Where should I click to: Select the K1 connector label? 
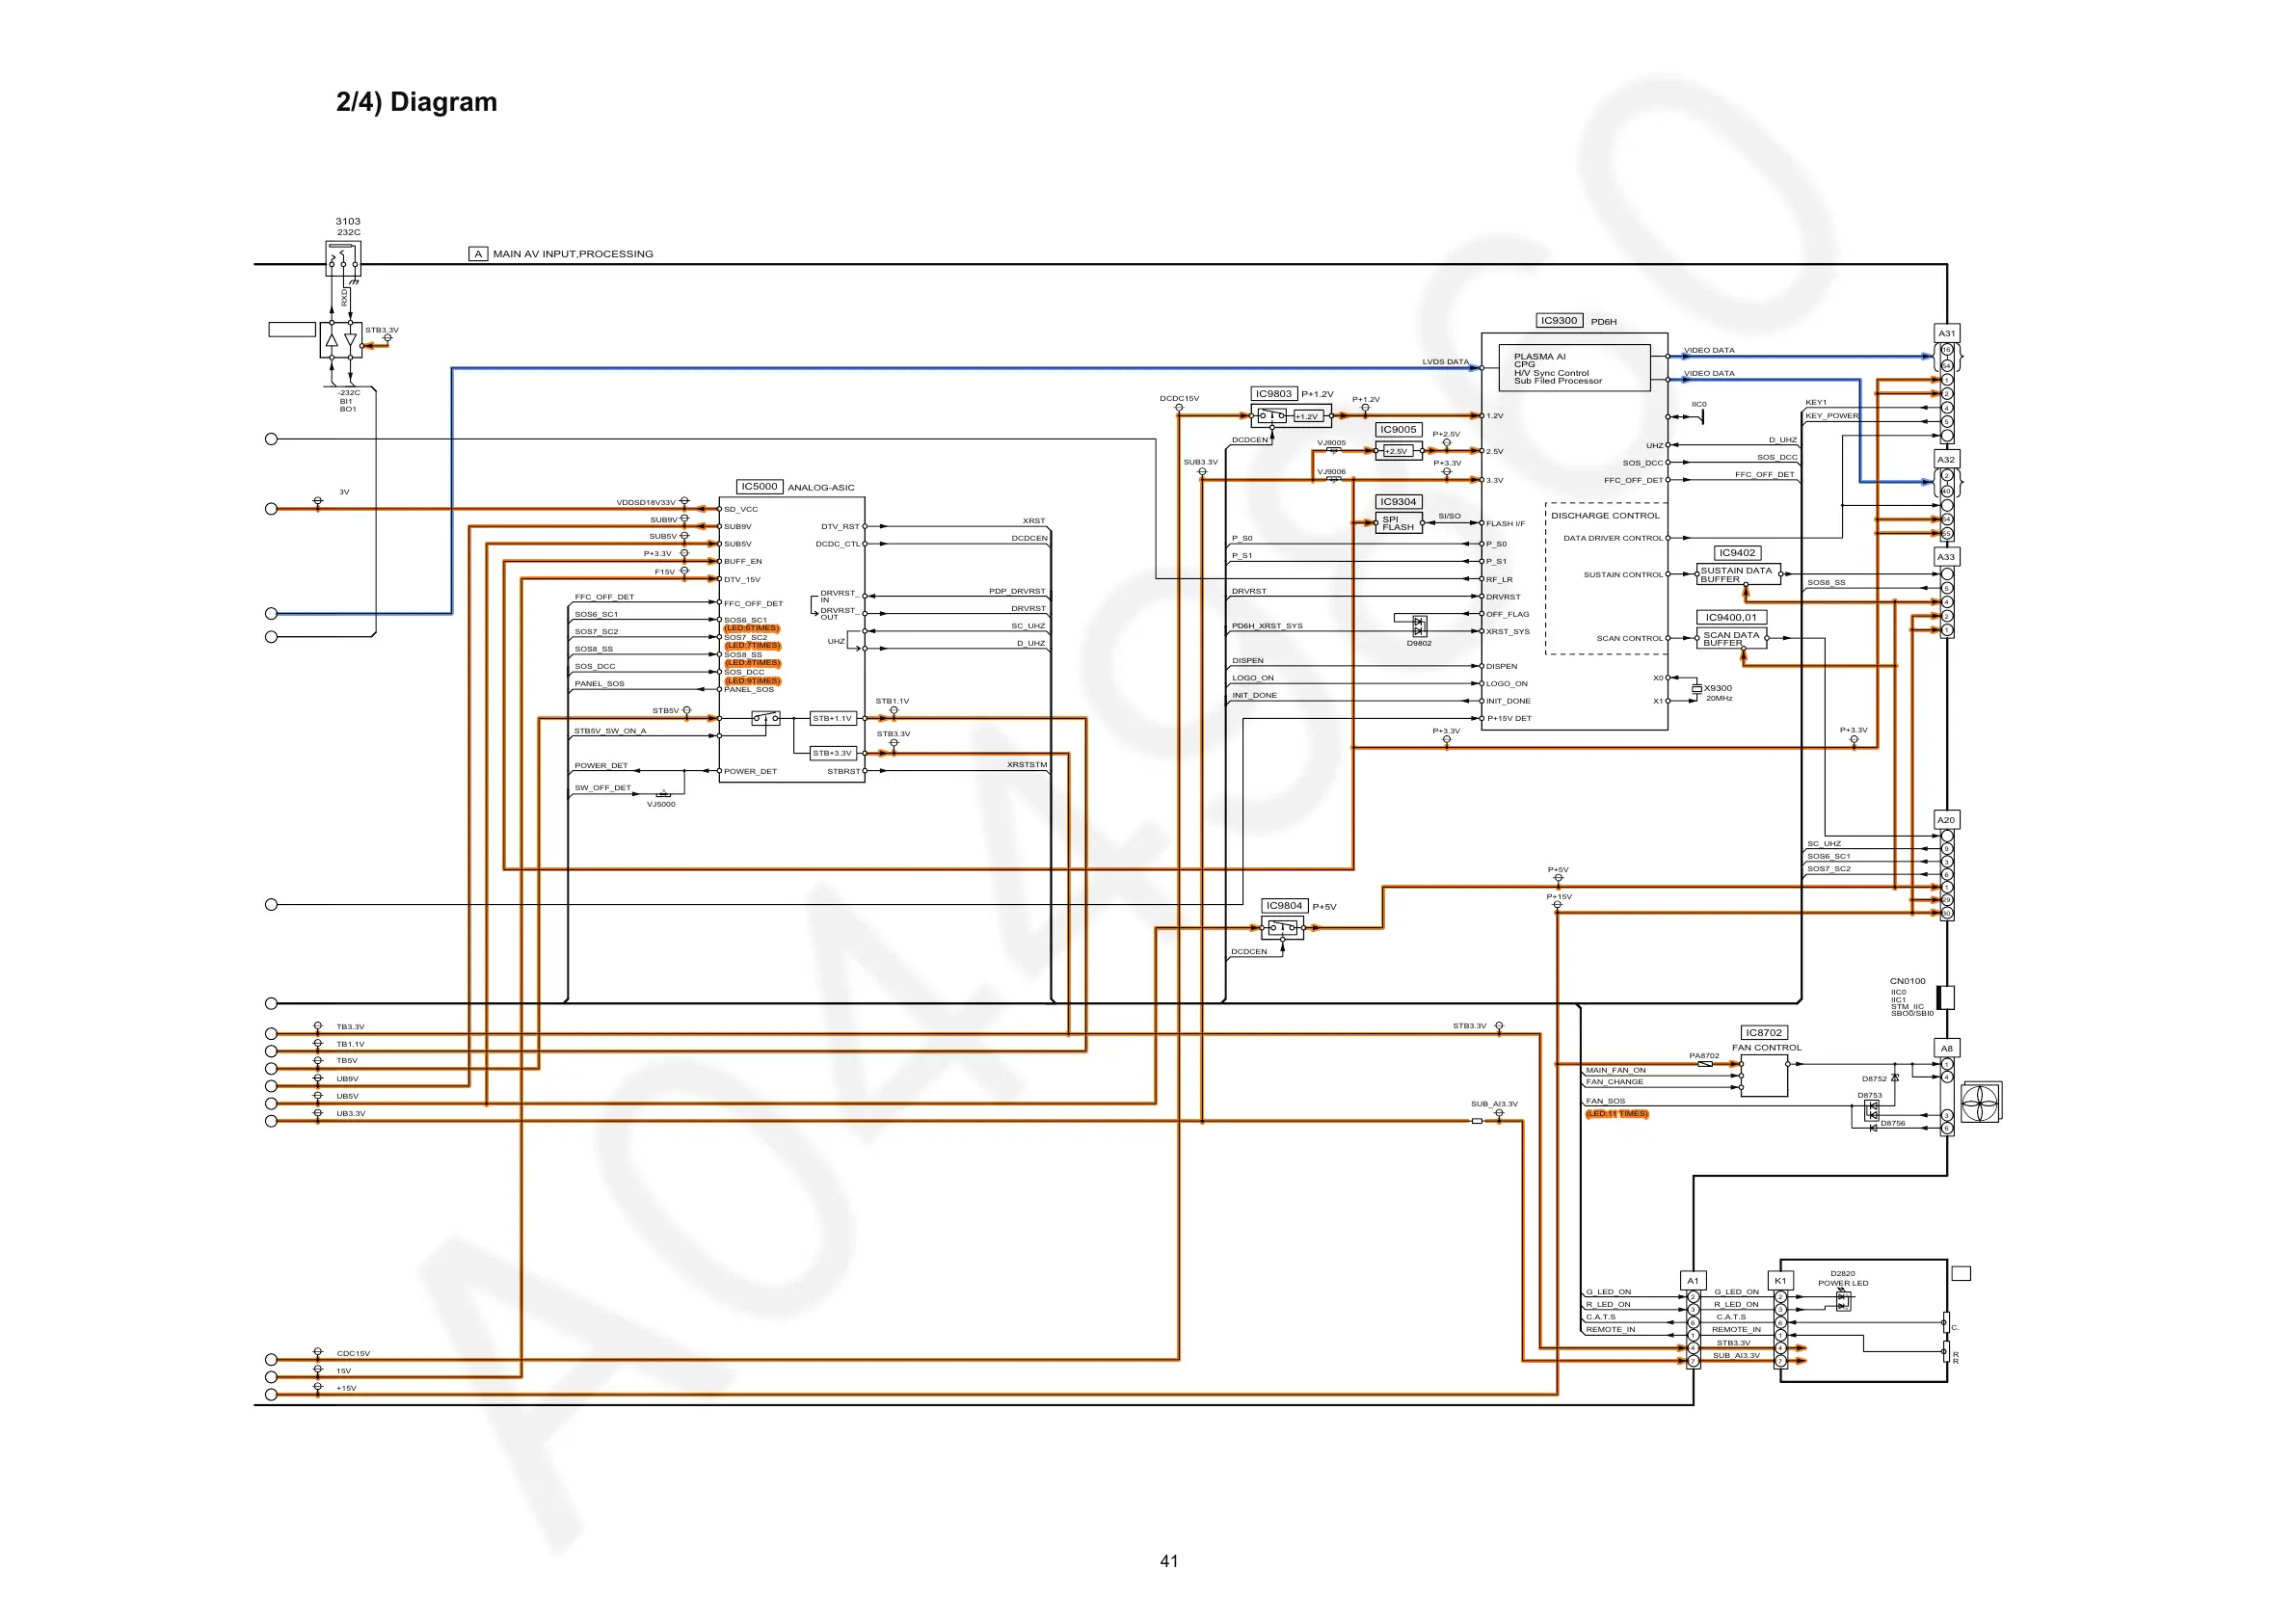[1780, 1281]
